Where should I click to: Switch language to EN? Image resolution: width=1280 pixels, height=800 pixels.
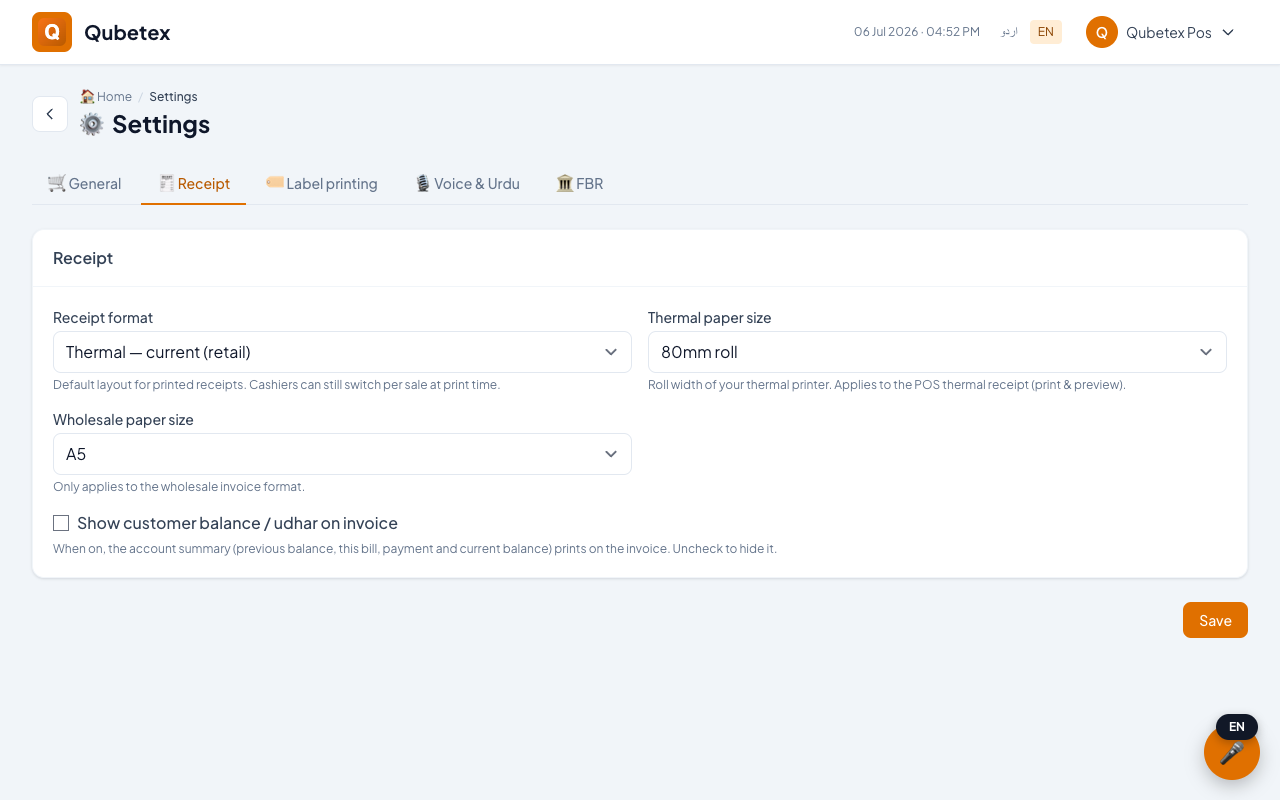point(1046,32)
